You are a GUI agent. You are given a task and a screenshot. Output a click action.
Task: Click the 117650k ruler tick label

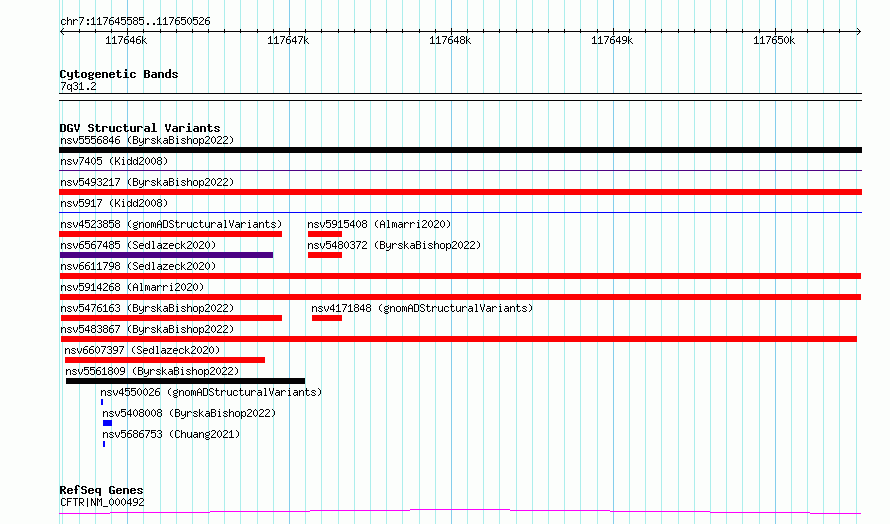click(x=774, y=40)
